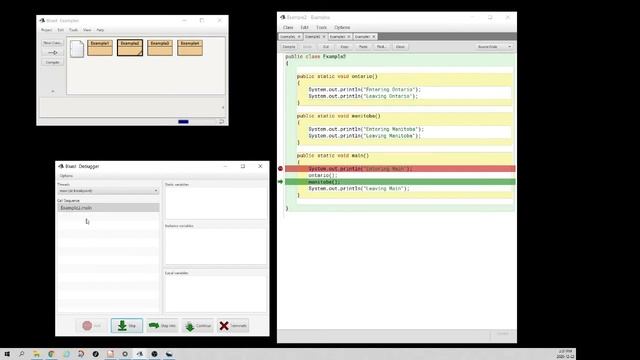Viewport: 640px width, 360px height.
Task: Click the highlighted manitoba(); line
Action: pos(400,182)
